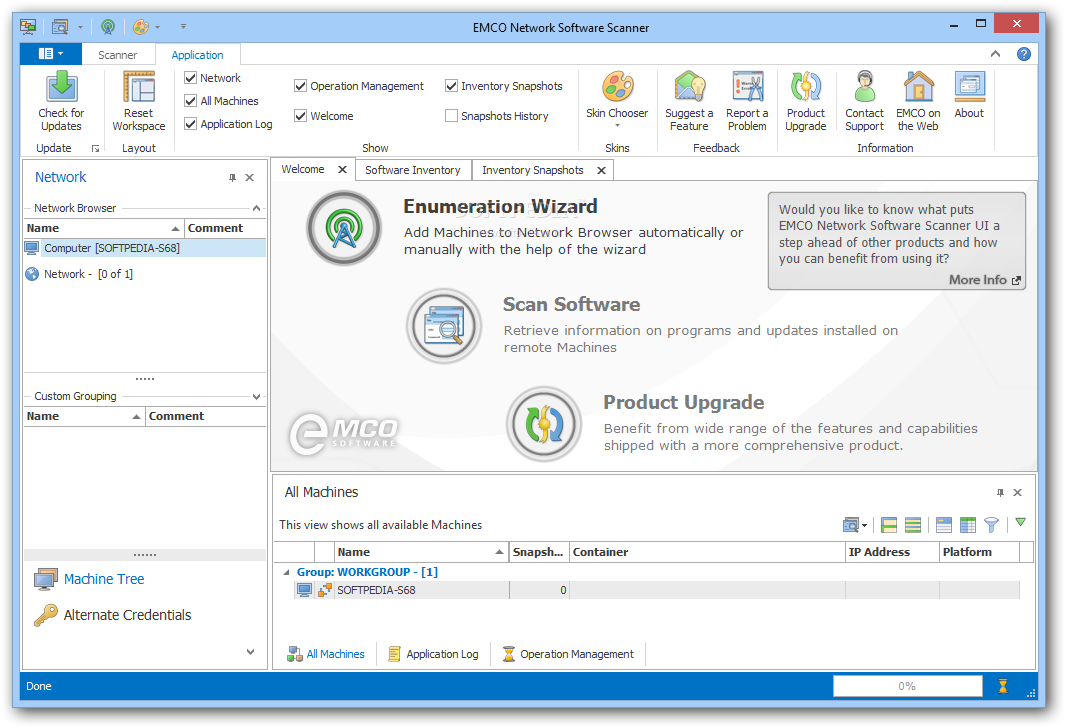Toggle the Operation Management checkbox

click(300, 86)
